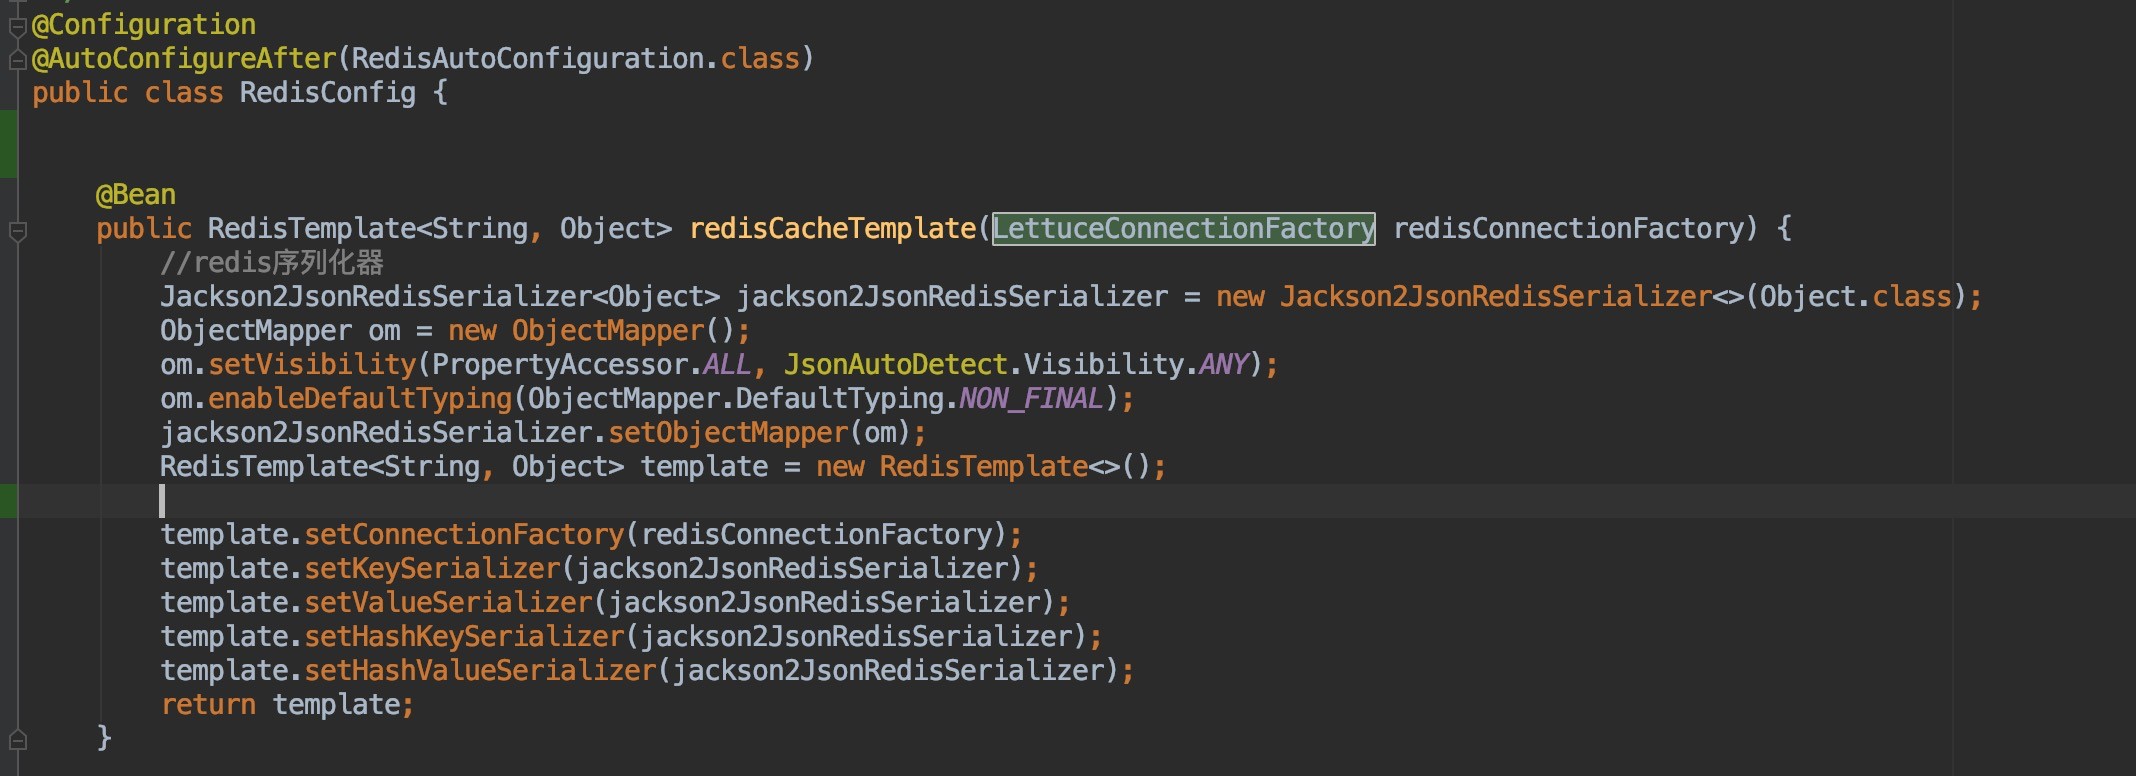2136x776 pixels.
Task: Click Object.class in the serializer constructor
Action: point(1856,297)
